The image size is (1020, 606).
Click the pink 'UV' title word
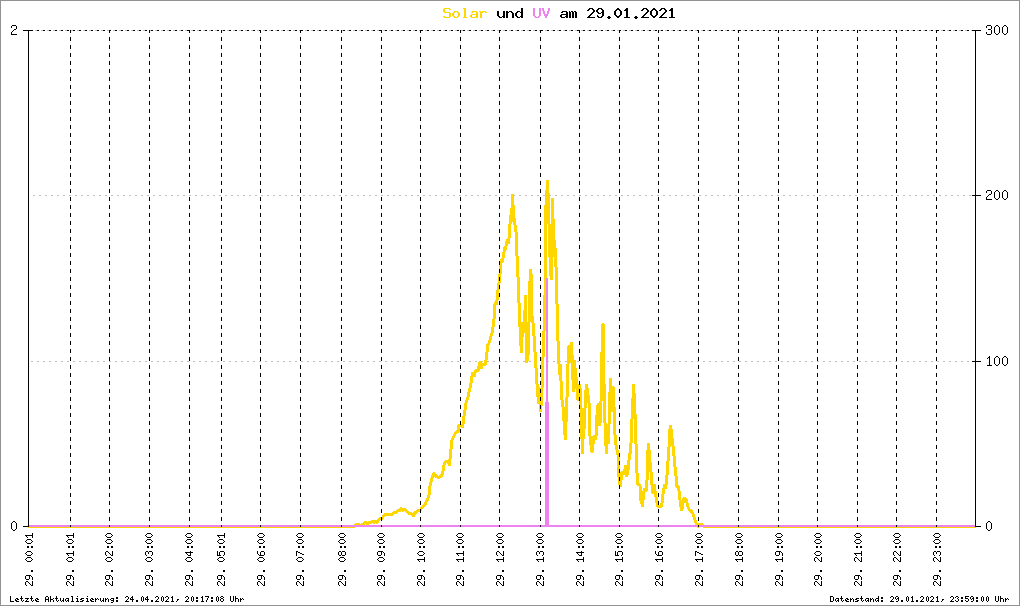pos(541,13)
